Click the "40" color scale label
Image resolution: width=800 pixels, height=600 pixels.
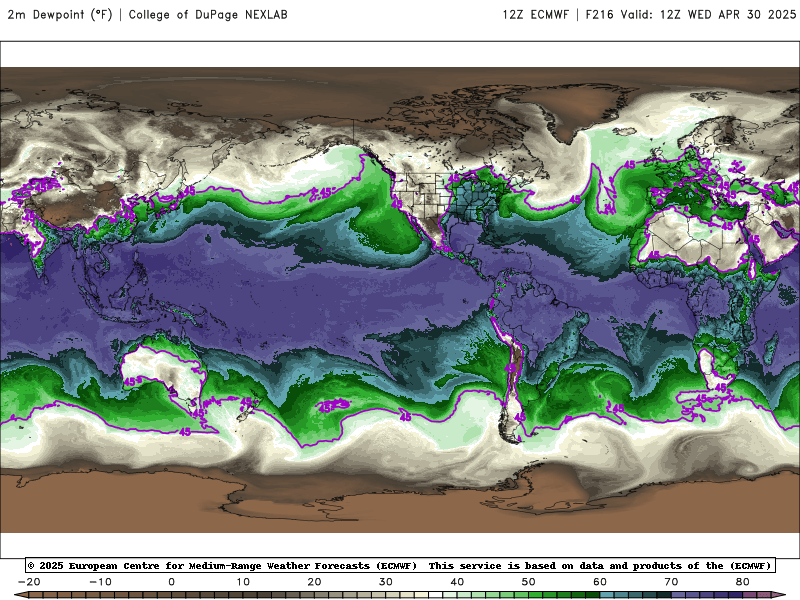click(x=457, y=582)
